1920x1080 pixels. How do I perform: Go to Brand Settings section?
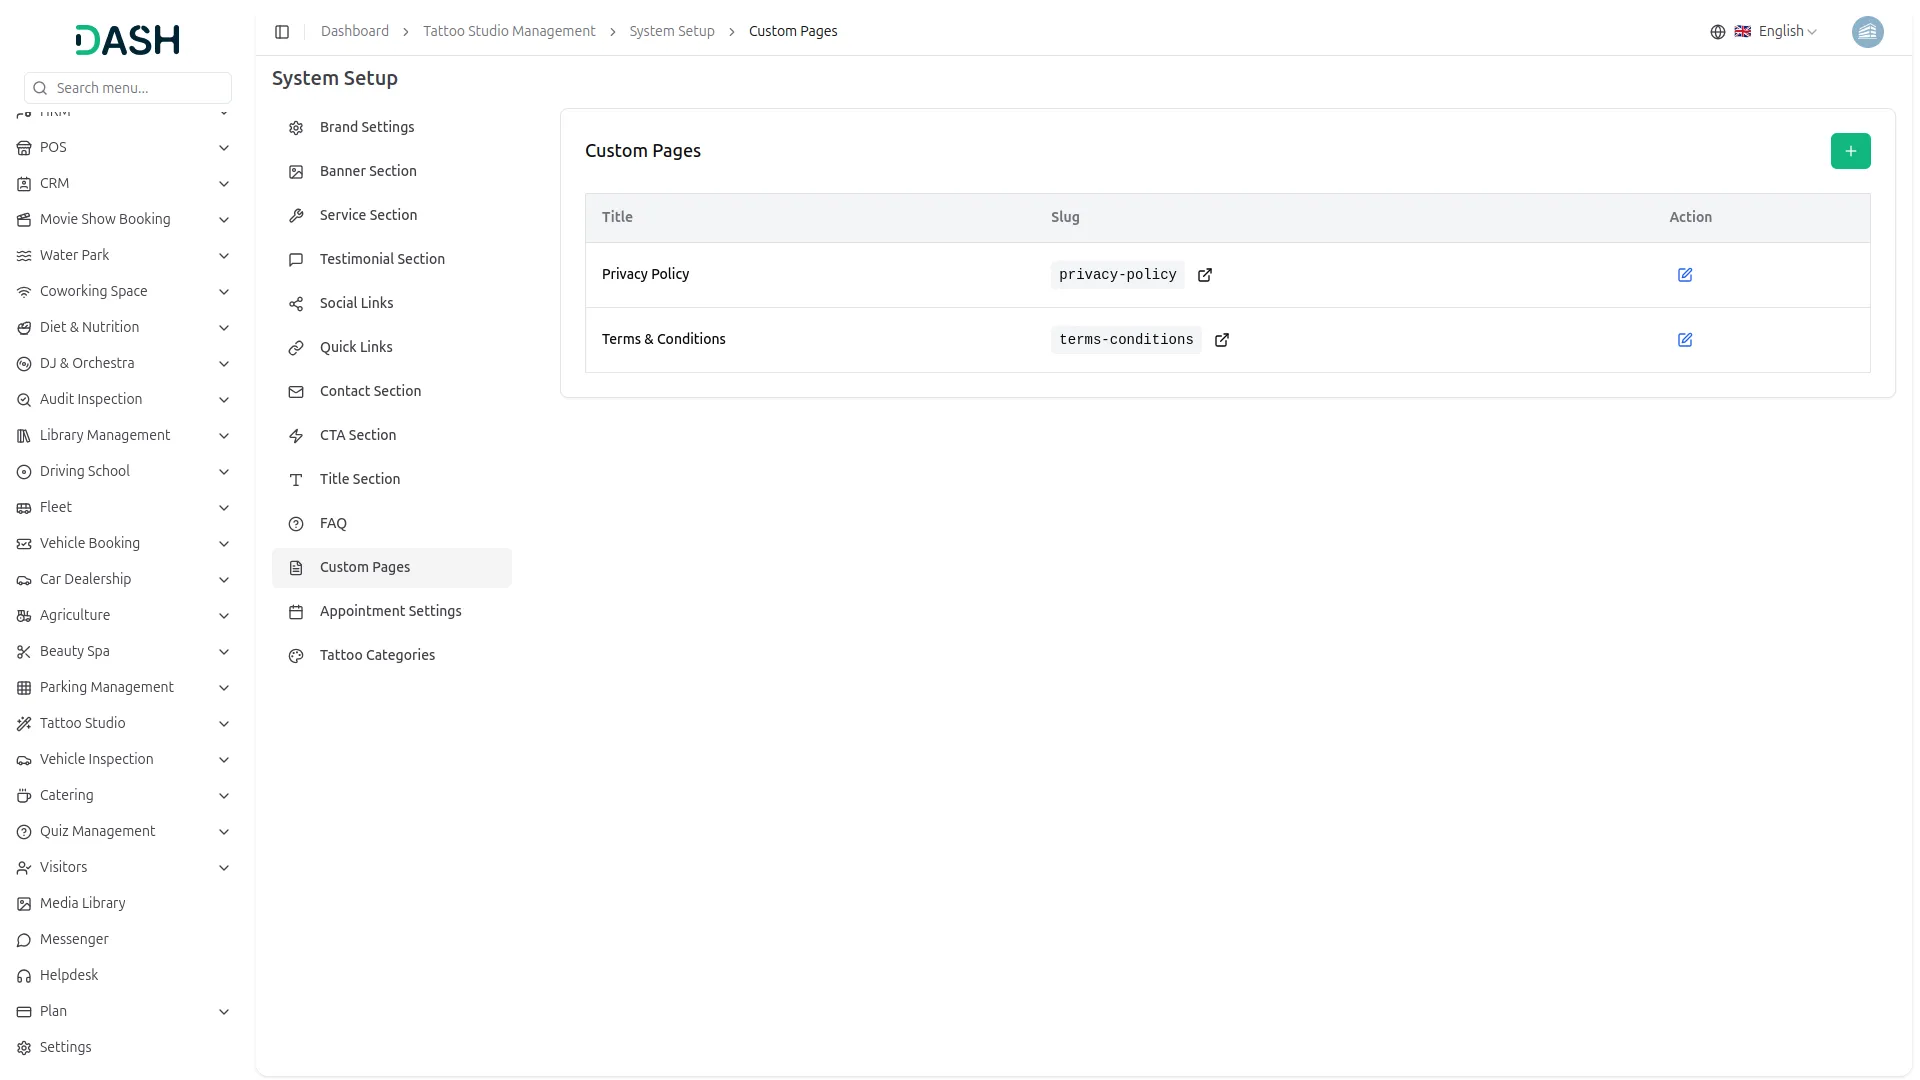(x=366, y=127)
